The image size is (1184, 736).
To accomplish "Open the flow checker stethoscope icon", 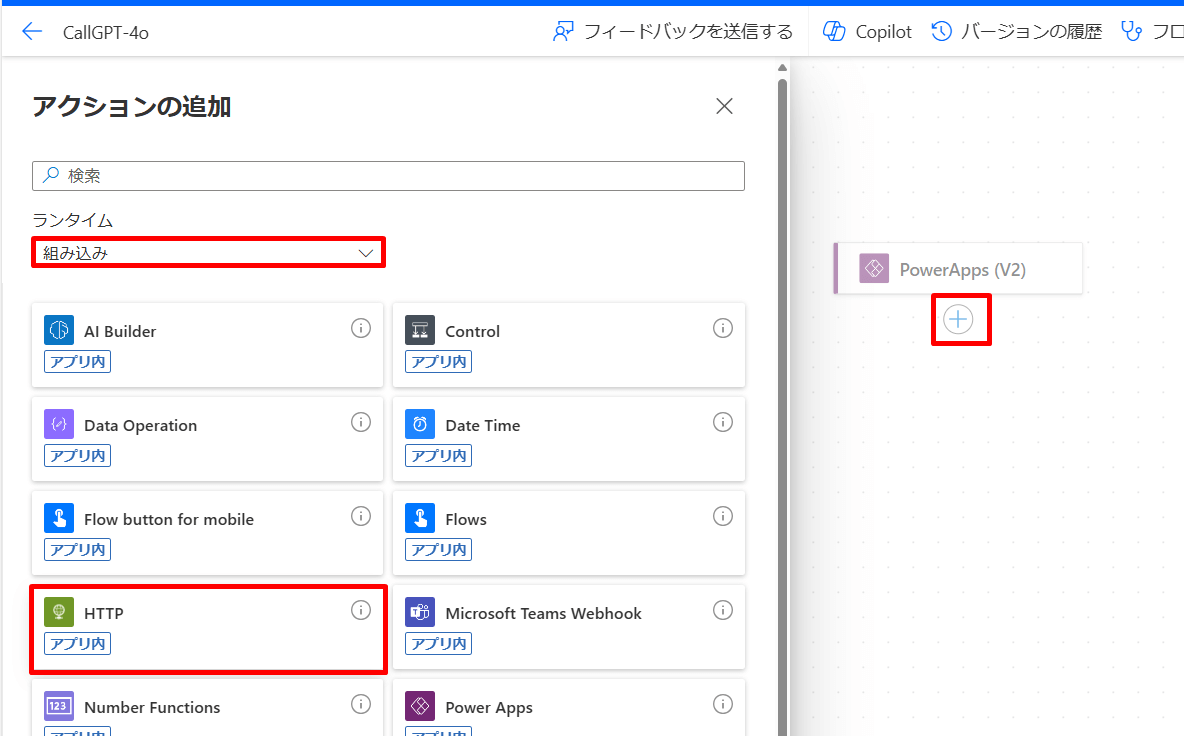I will click(x=1132, y=31).
